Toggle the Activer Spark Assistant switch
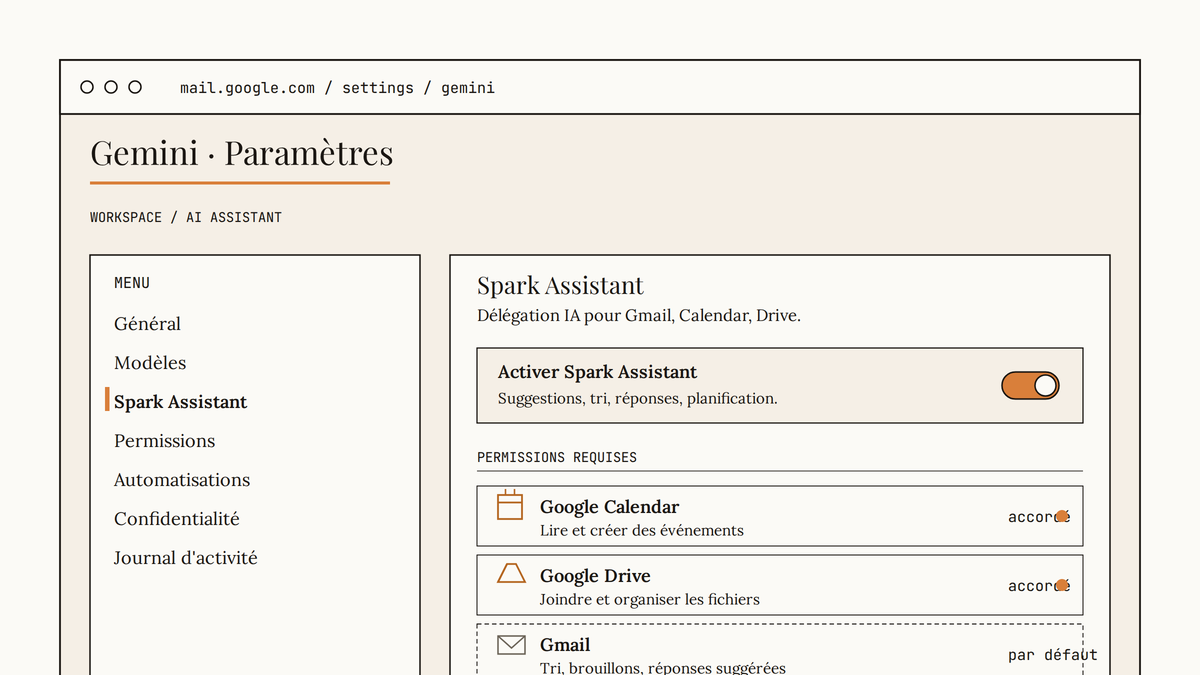The width and height of the screenshot is (1200, 675). 1030,386
